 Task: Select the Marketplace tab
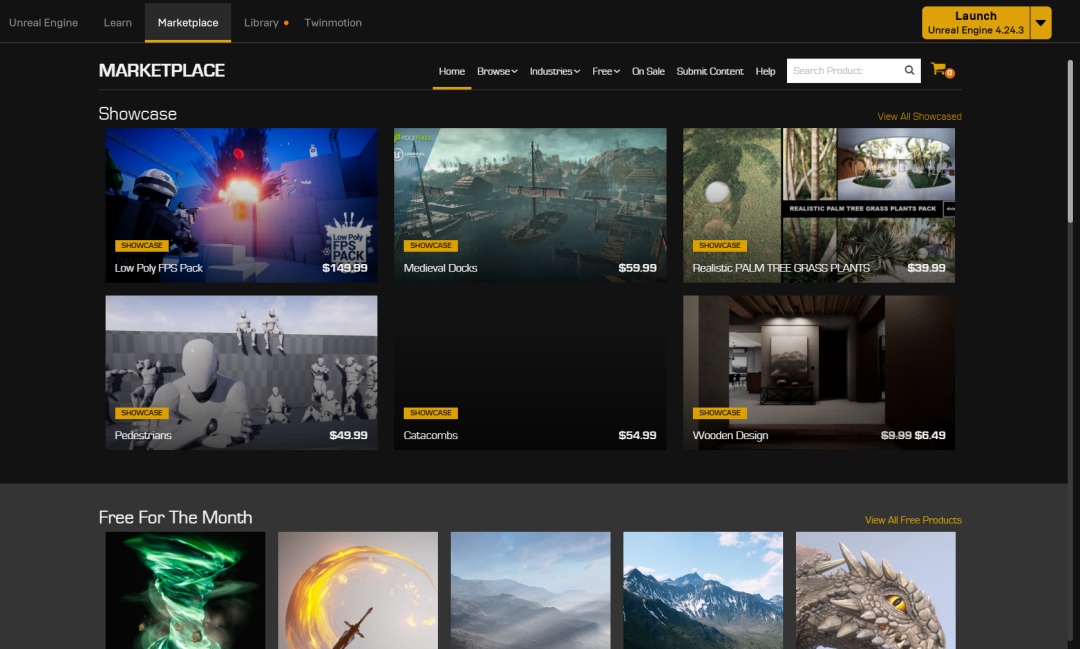coord(188,23)
